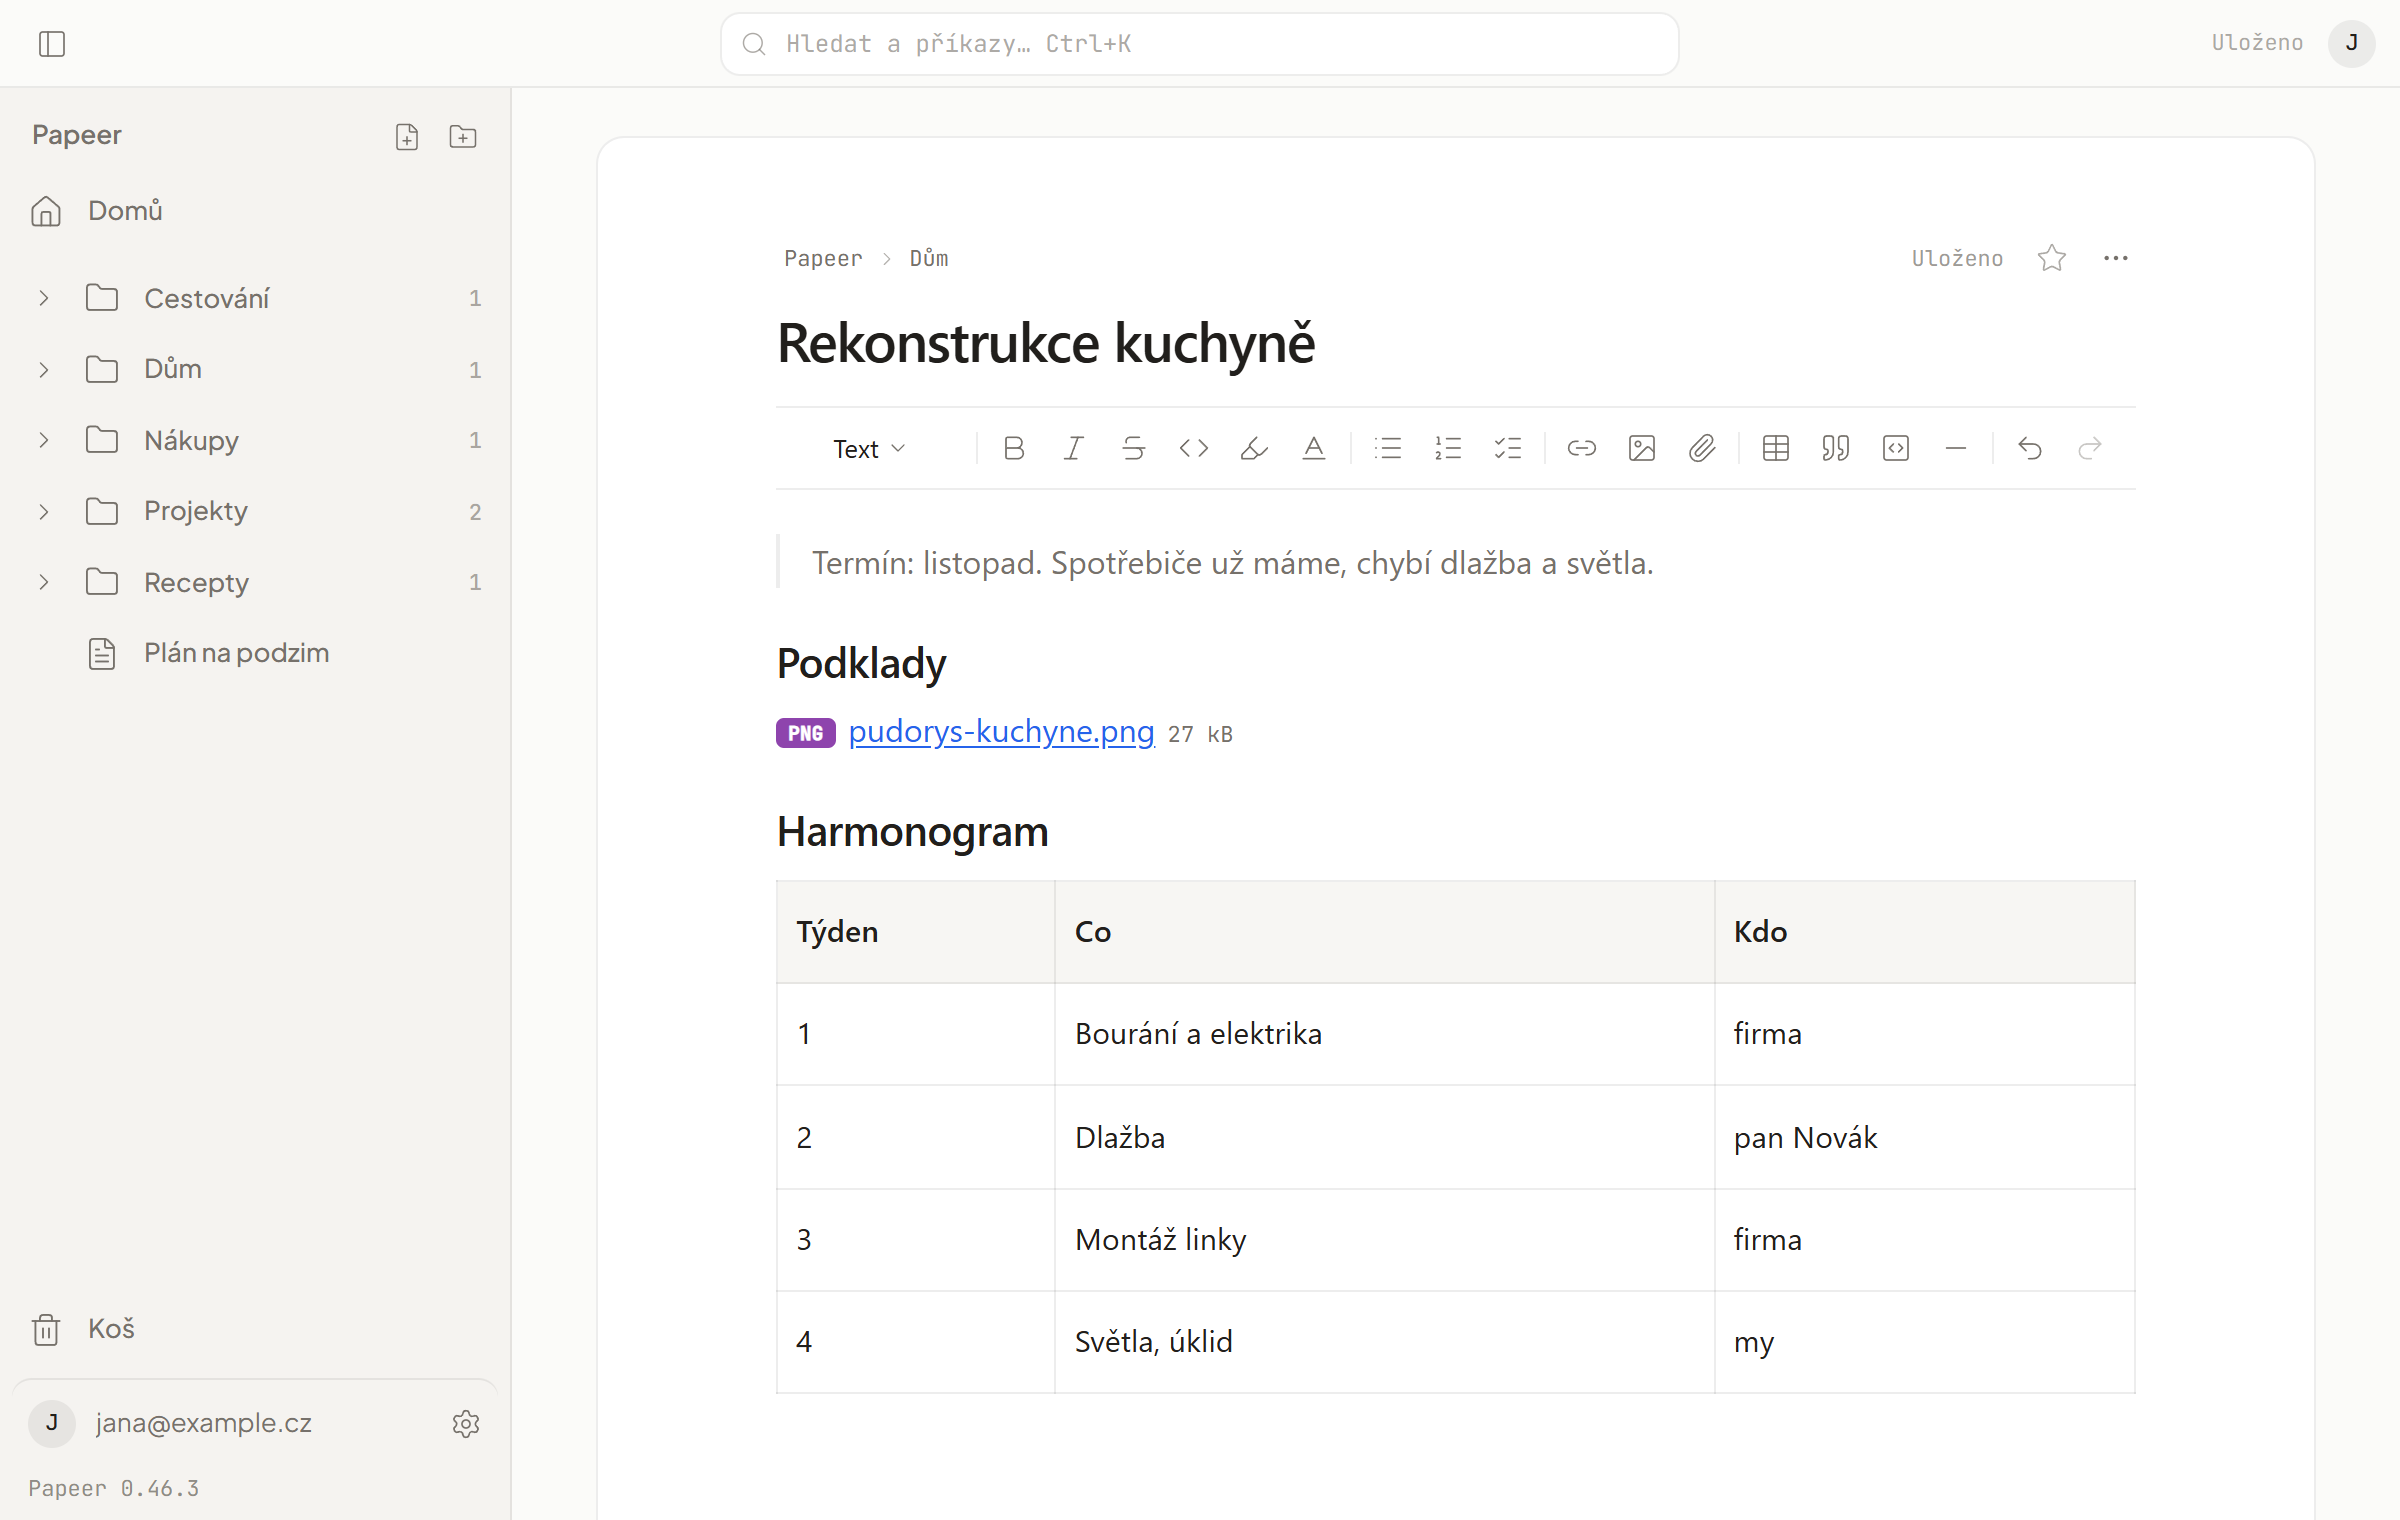Image resolution: width=2400 pixels, height=1520 pixels.
Task: Open the J user avatar top right
Action: (2352, 43)
